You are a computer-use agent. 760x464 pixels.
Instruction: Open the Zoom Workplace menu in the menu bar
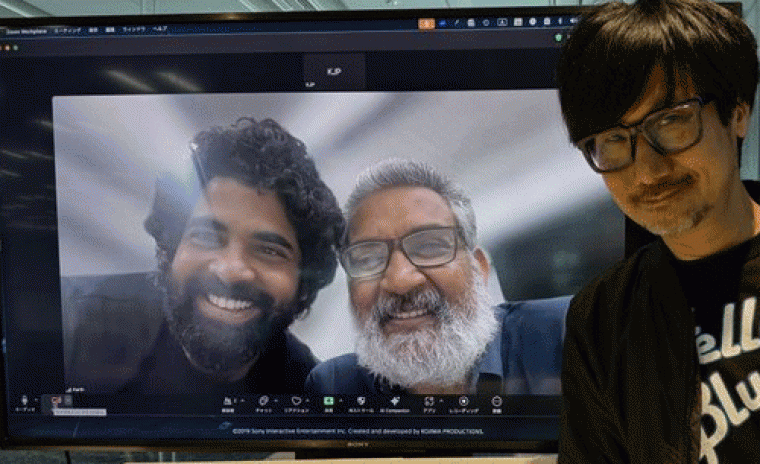point(28,30)
